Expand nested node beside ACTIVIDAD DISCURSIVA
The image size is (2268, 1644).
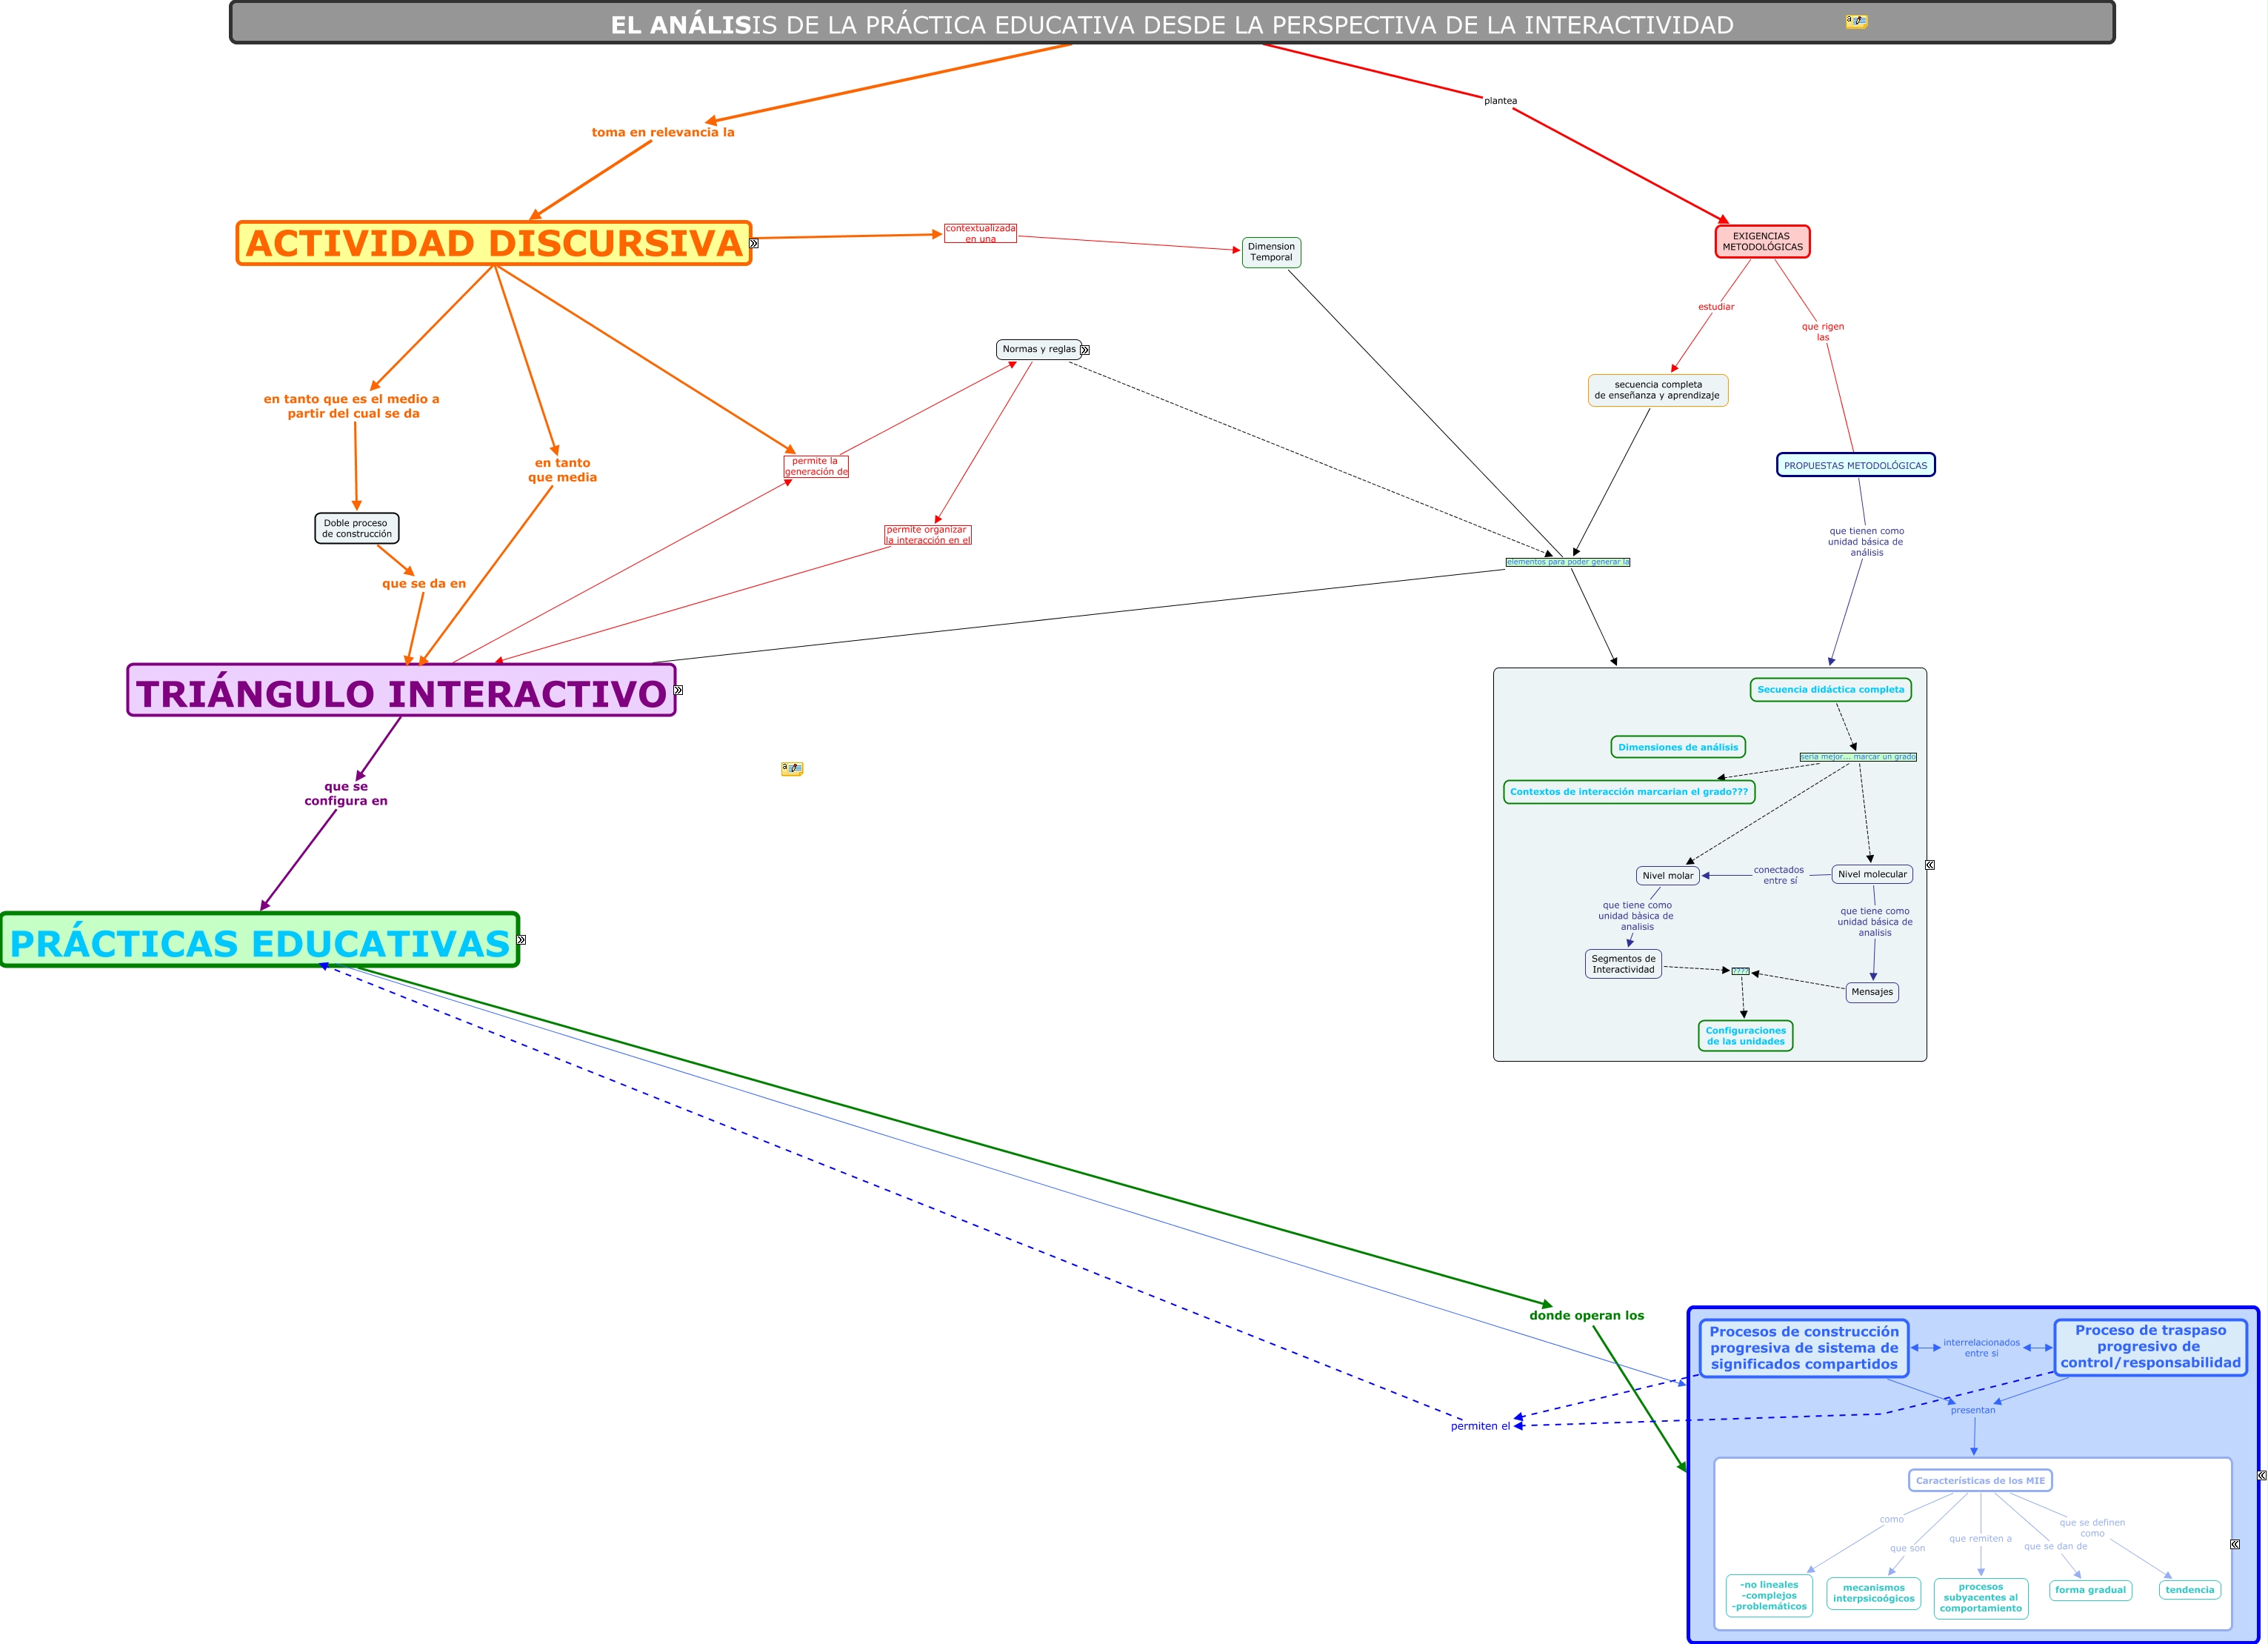point(754,243)
